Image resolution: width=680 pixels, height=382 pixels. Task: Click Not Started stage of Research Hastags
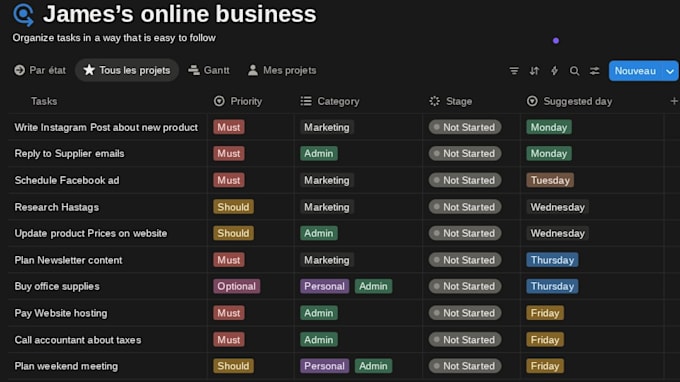pyautogui.click(x=465, y=207)
